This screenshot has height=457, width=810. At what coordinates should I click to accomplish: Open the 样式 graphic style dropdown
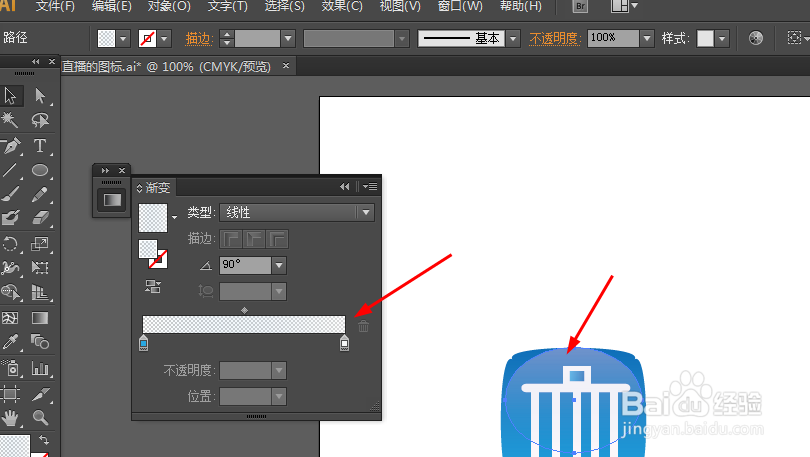[722, 38]
